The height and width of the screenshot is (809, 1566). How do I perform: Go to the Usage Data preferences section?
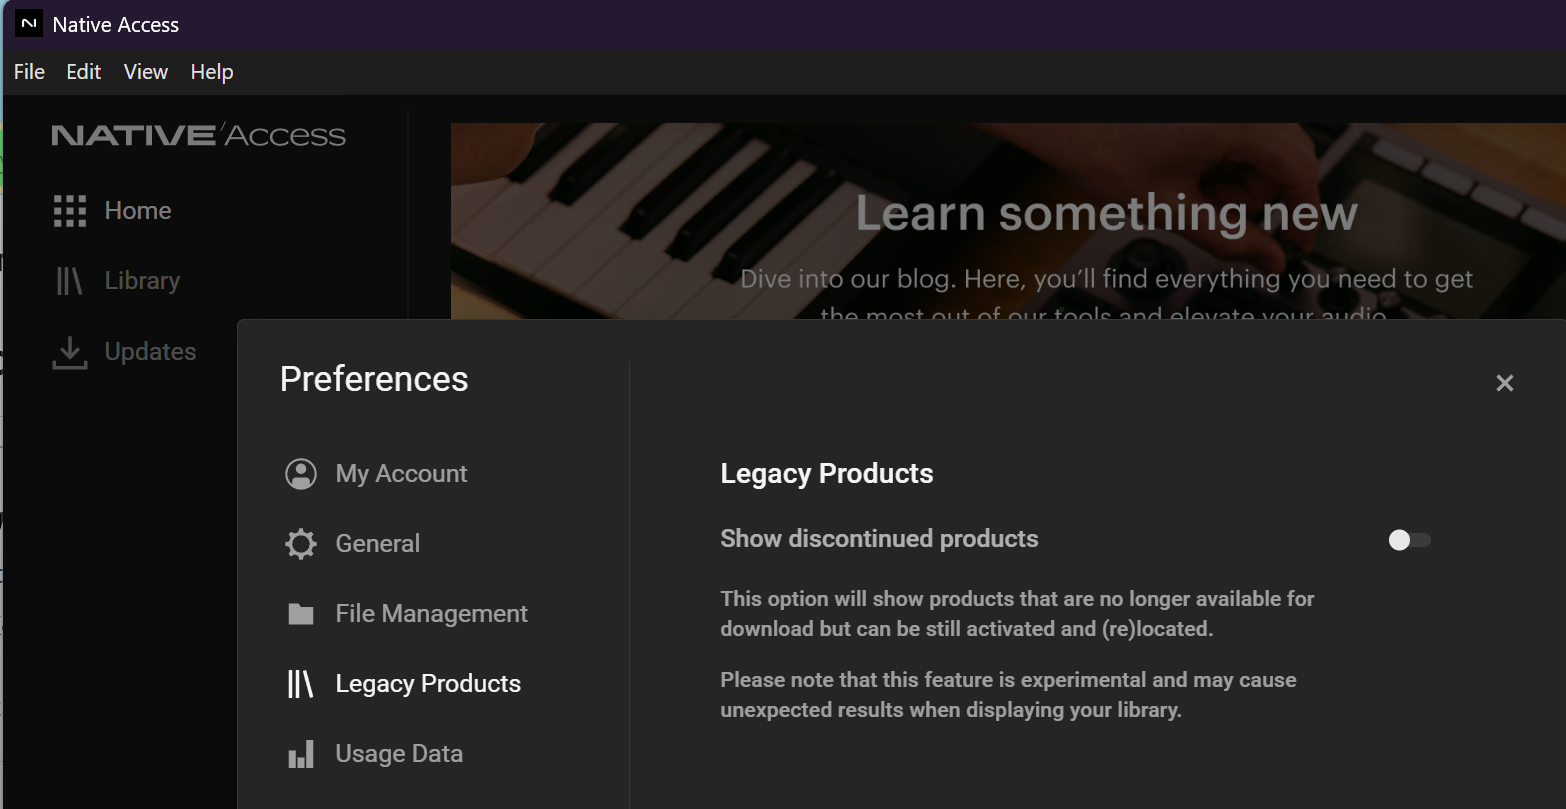[399, 754]
